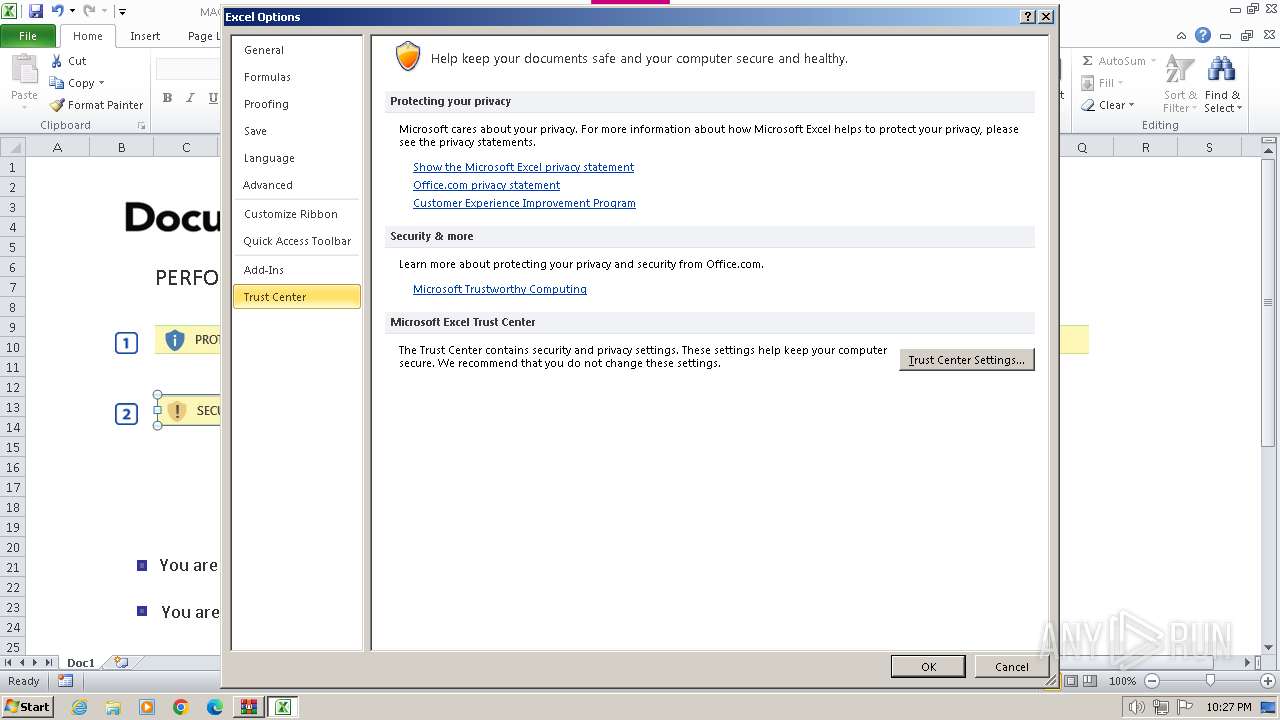Open the Clipboard pane launcher icon
This screenshot has width=1280, height=720.
pos(141,126)
